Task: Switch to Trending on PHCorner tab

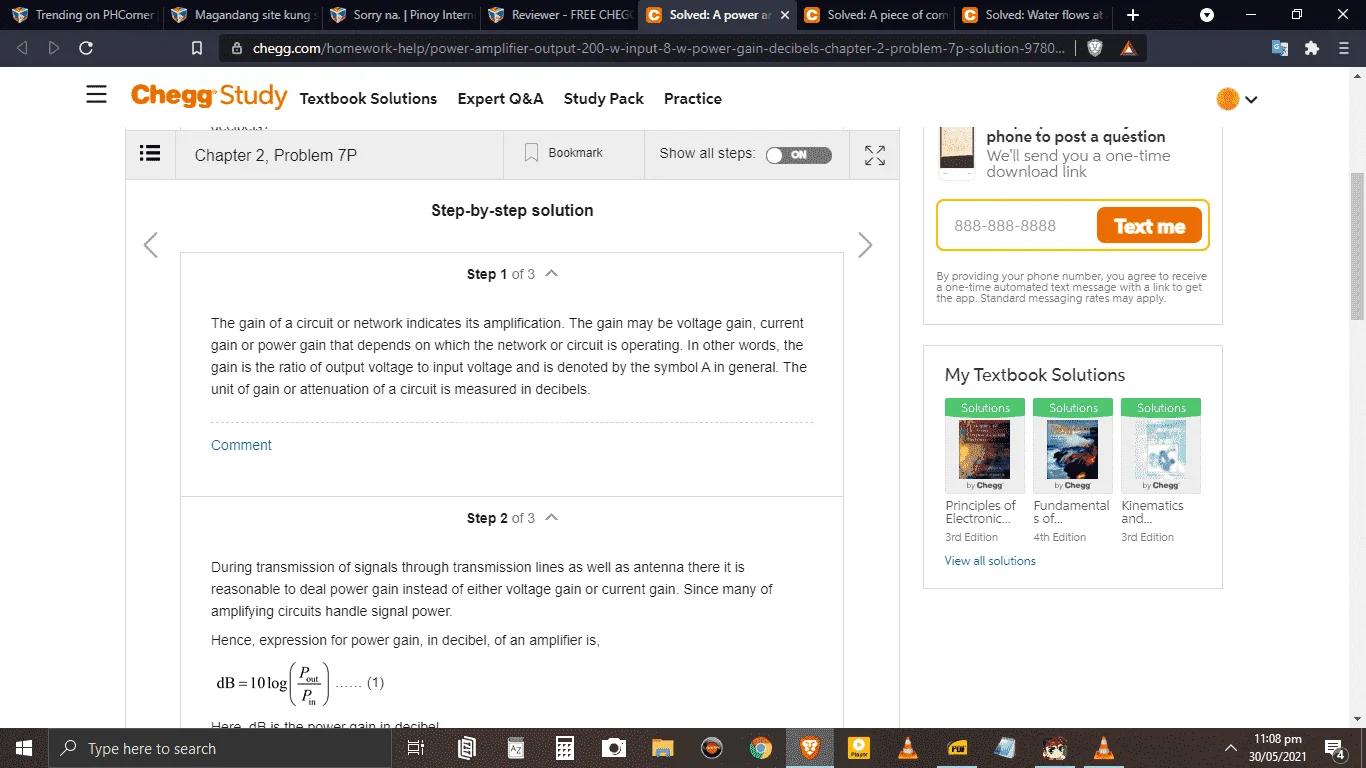Action: pyautogui.click(x=82, y=15)
